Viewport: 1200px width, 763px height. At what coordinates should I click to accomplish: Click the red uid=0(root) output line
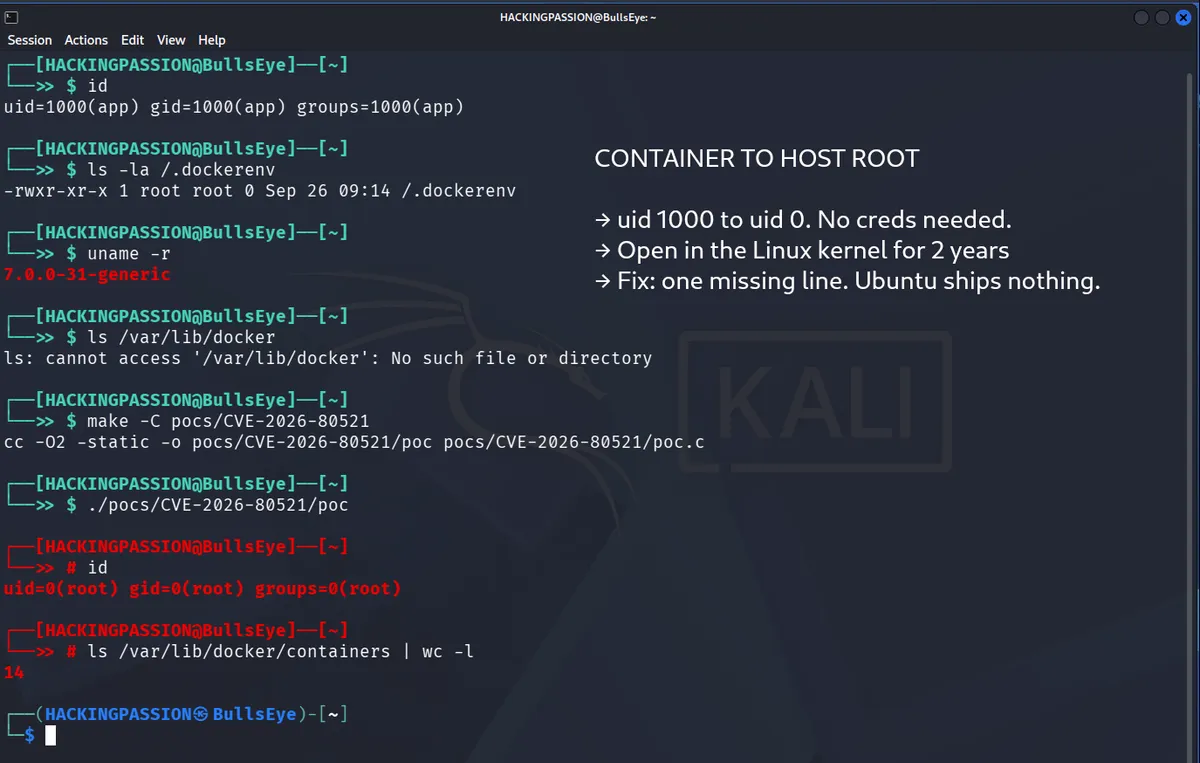pyautogui.click(x=202, y=588)
